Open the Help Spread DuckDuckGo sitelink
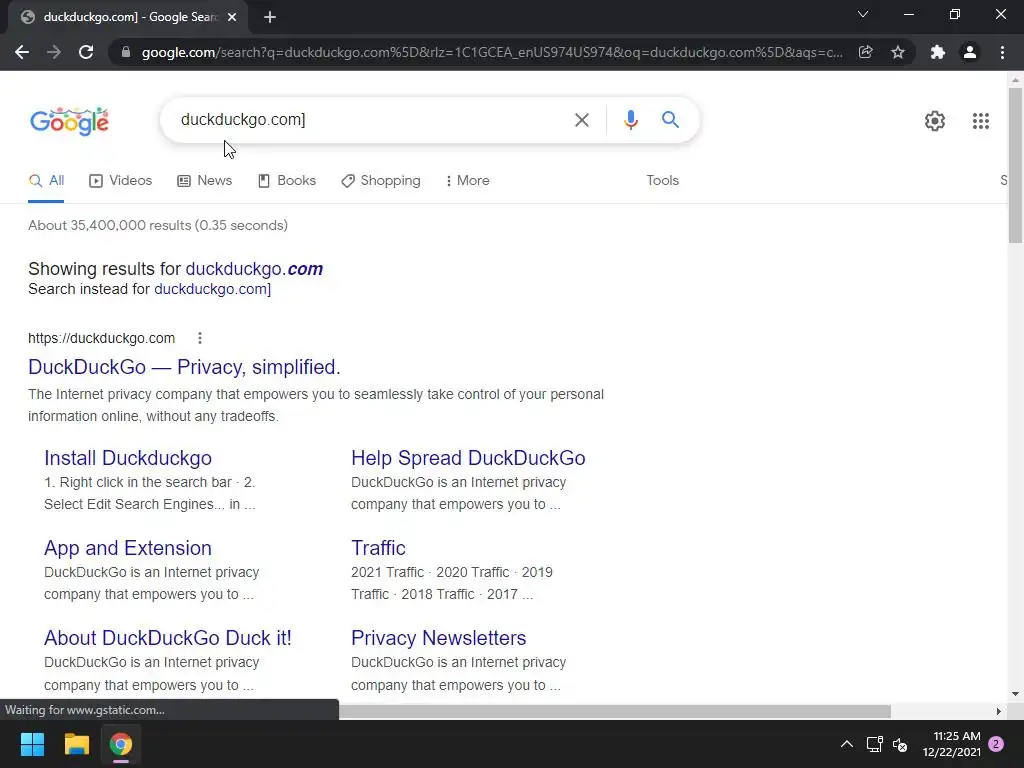The height and width of the screenshot is (768, 1024). [468, 458]
